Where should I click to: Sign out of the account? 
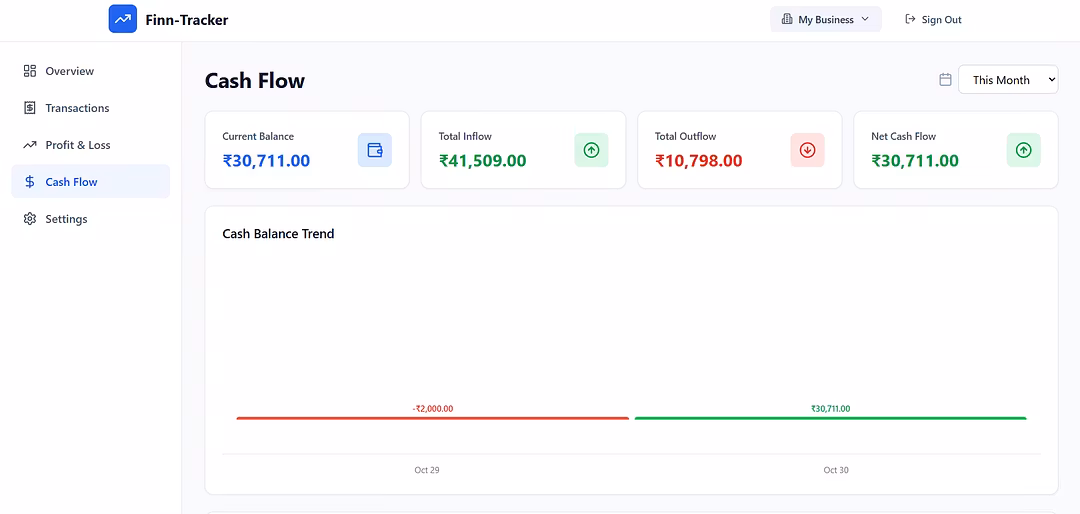933,19
